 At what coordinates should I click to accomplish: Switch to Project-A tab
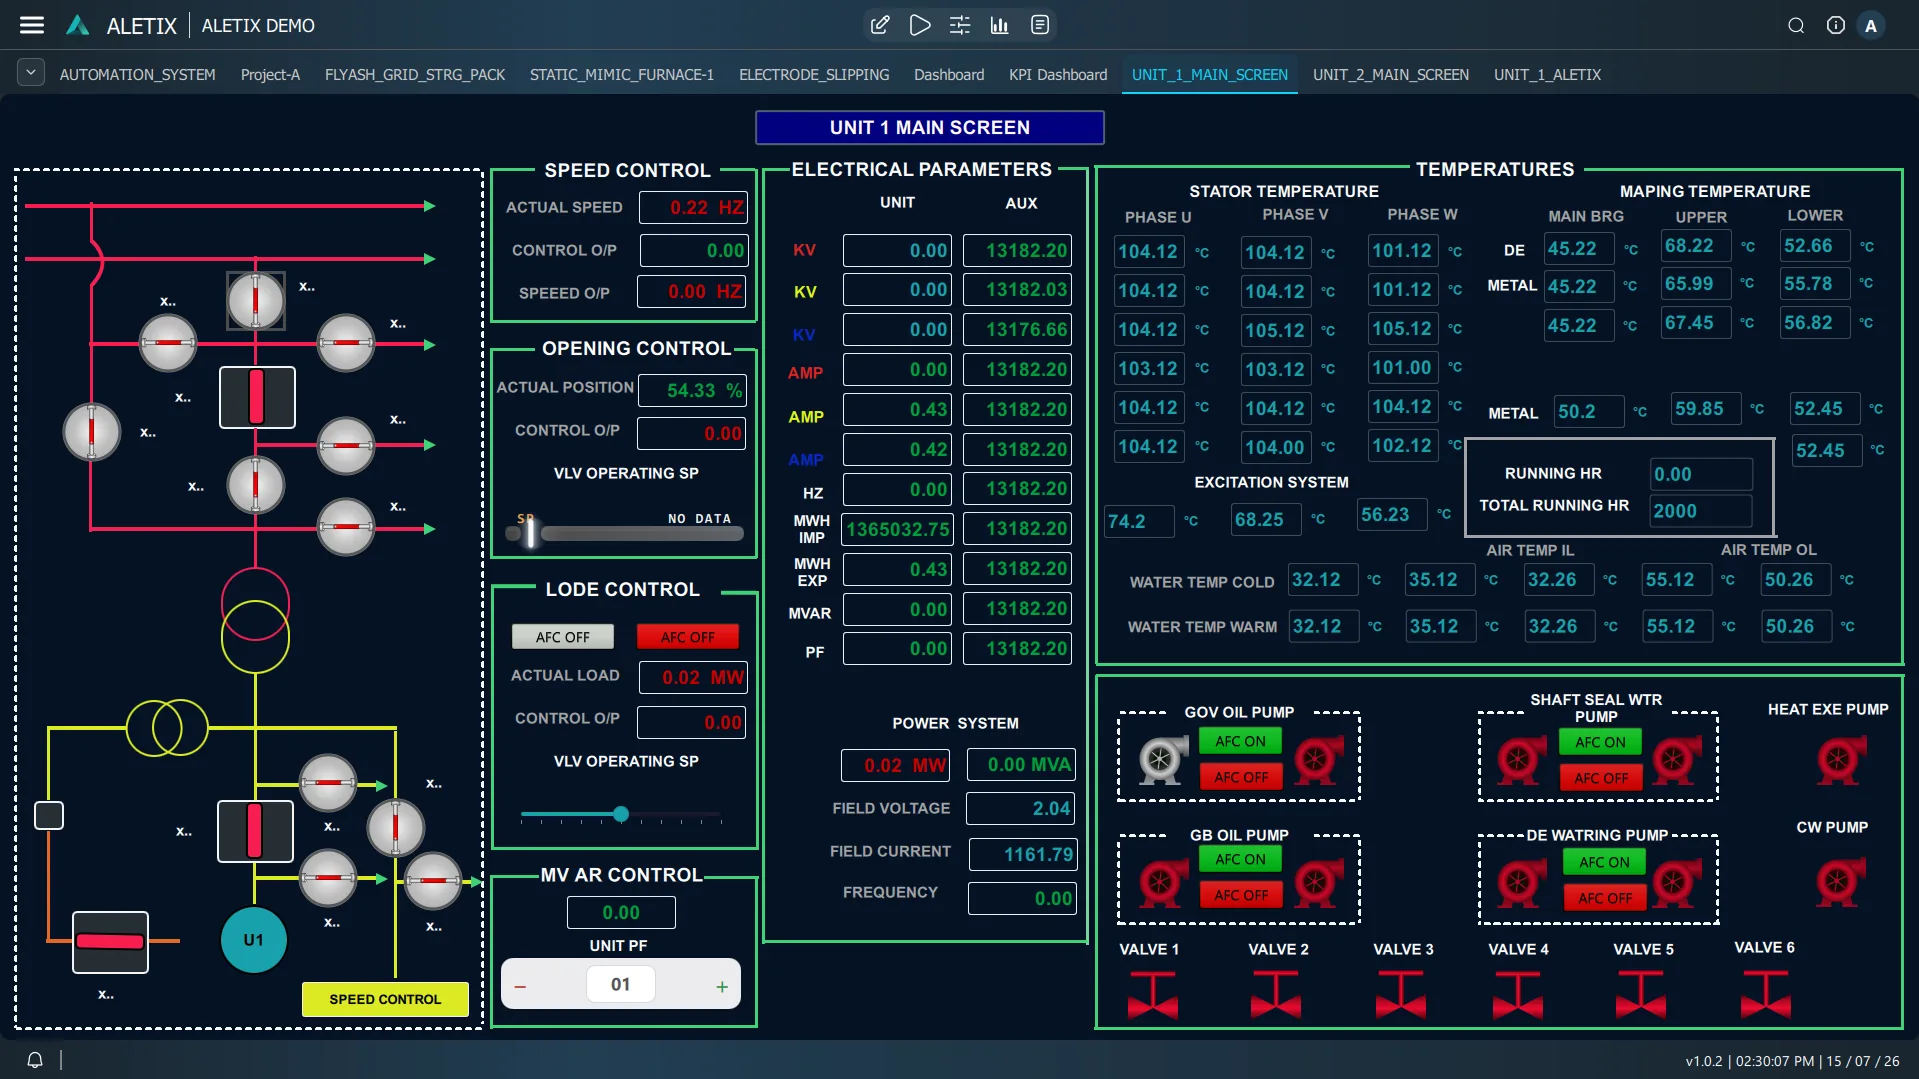coord(270,75)
